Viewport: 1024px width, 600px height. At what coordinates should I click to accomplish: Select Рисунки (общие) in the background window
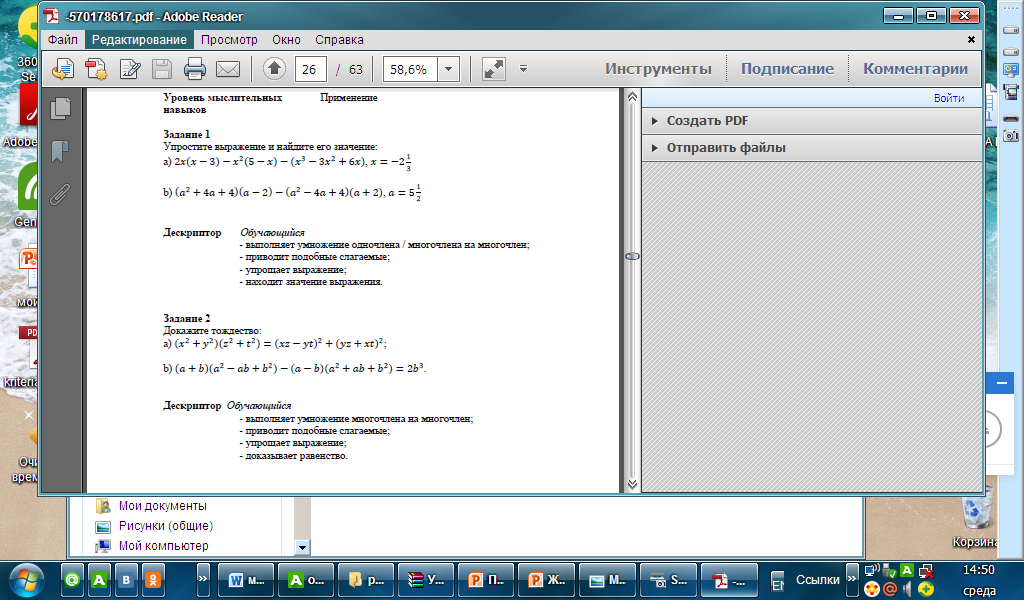click(x=166, y=526)
